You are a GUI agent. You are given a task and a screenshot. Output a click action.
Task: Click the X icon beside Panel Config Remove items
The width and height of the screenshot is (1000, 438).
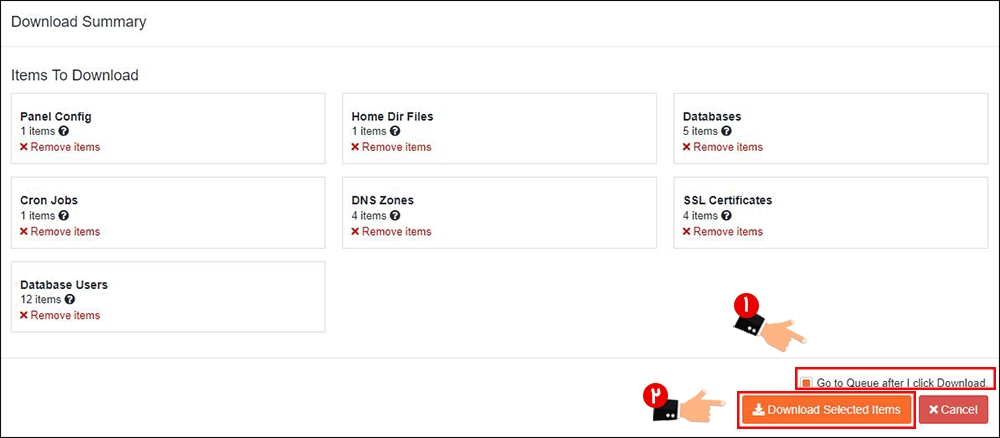pyautogui.click(x=24, y=147)
